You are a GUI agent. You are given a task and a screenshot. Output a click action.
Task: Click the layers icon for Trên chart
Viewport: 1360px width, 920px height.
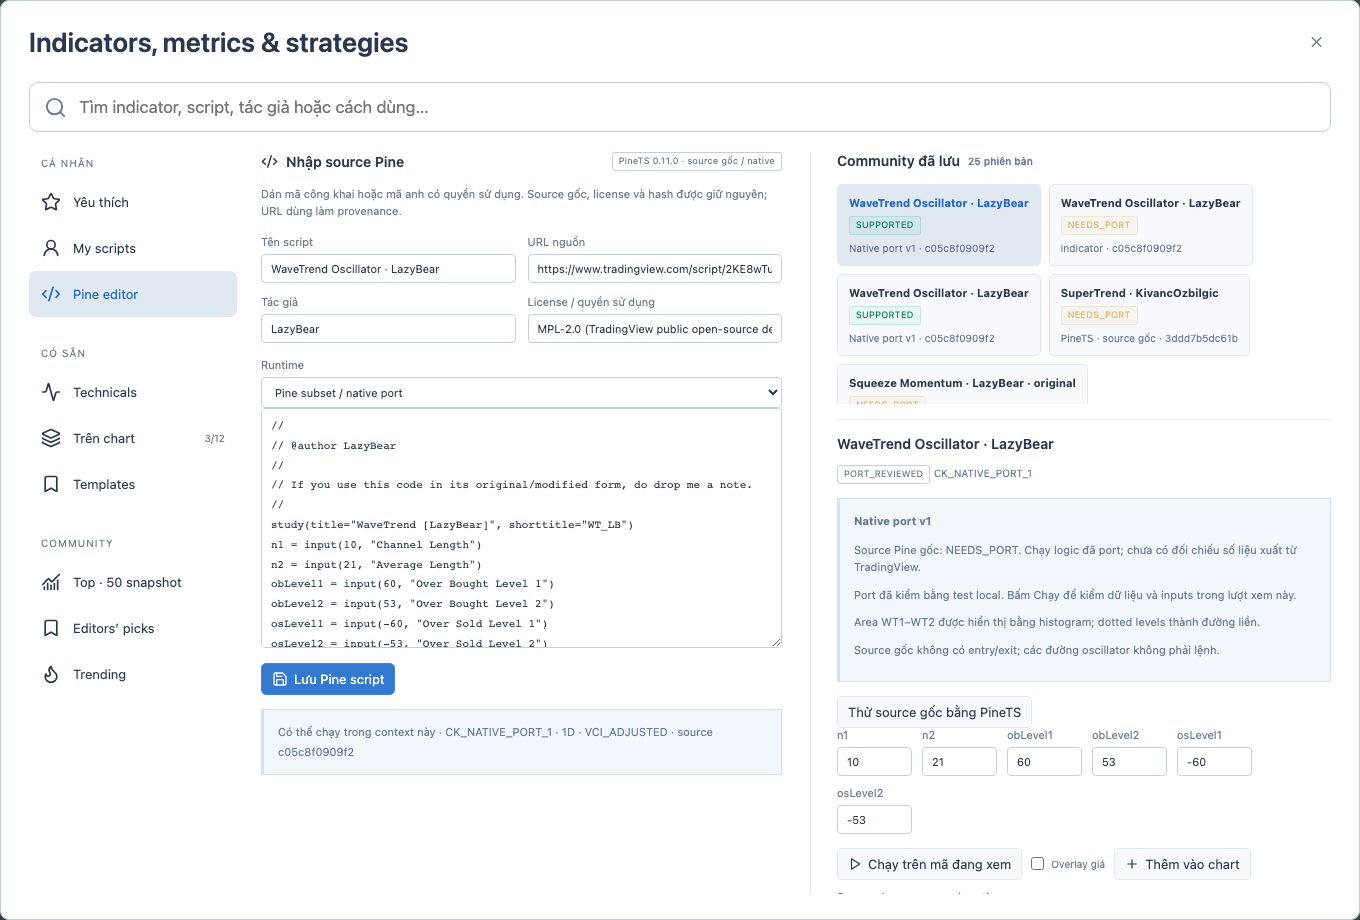tap(51, 438)
